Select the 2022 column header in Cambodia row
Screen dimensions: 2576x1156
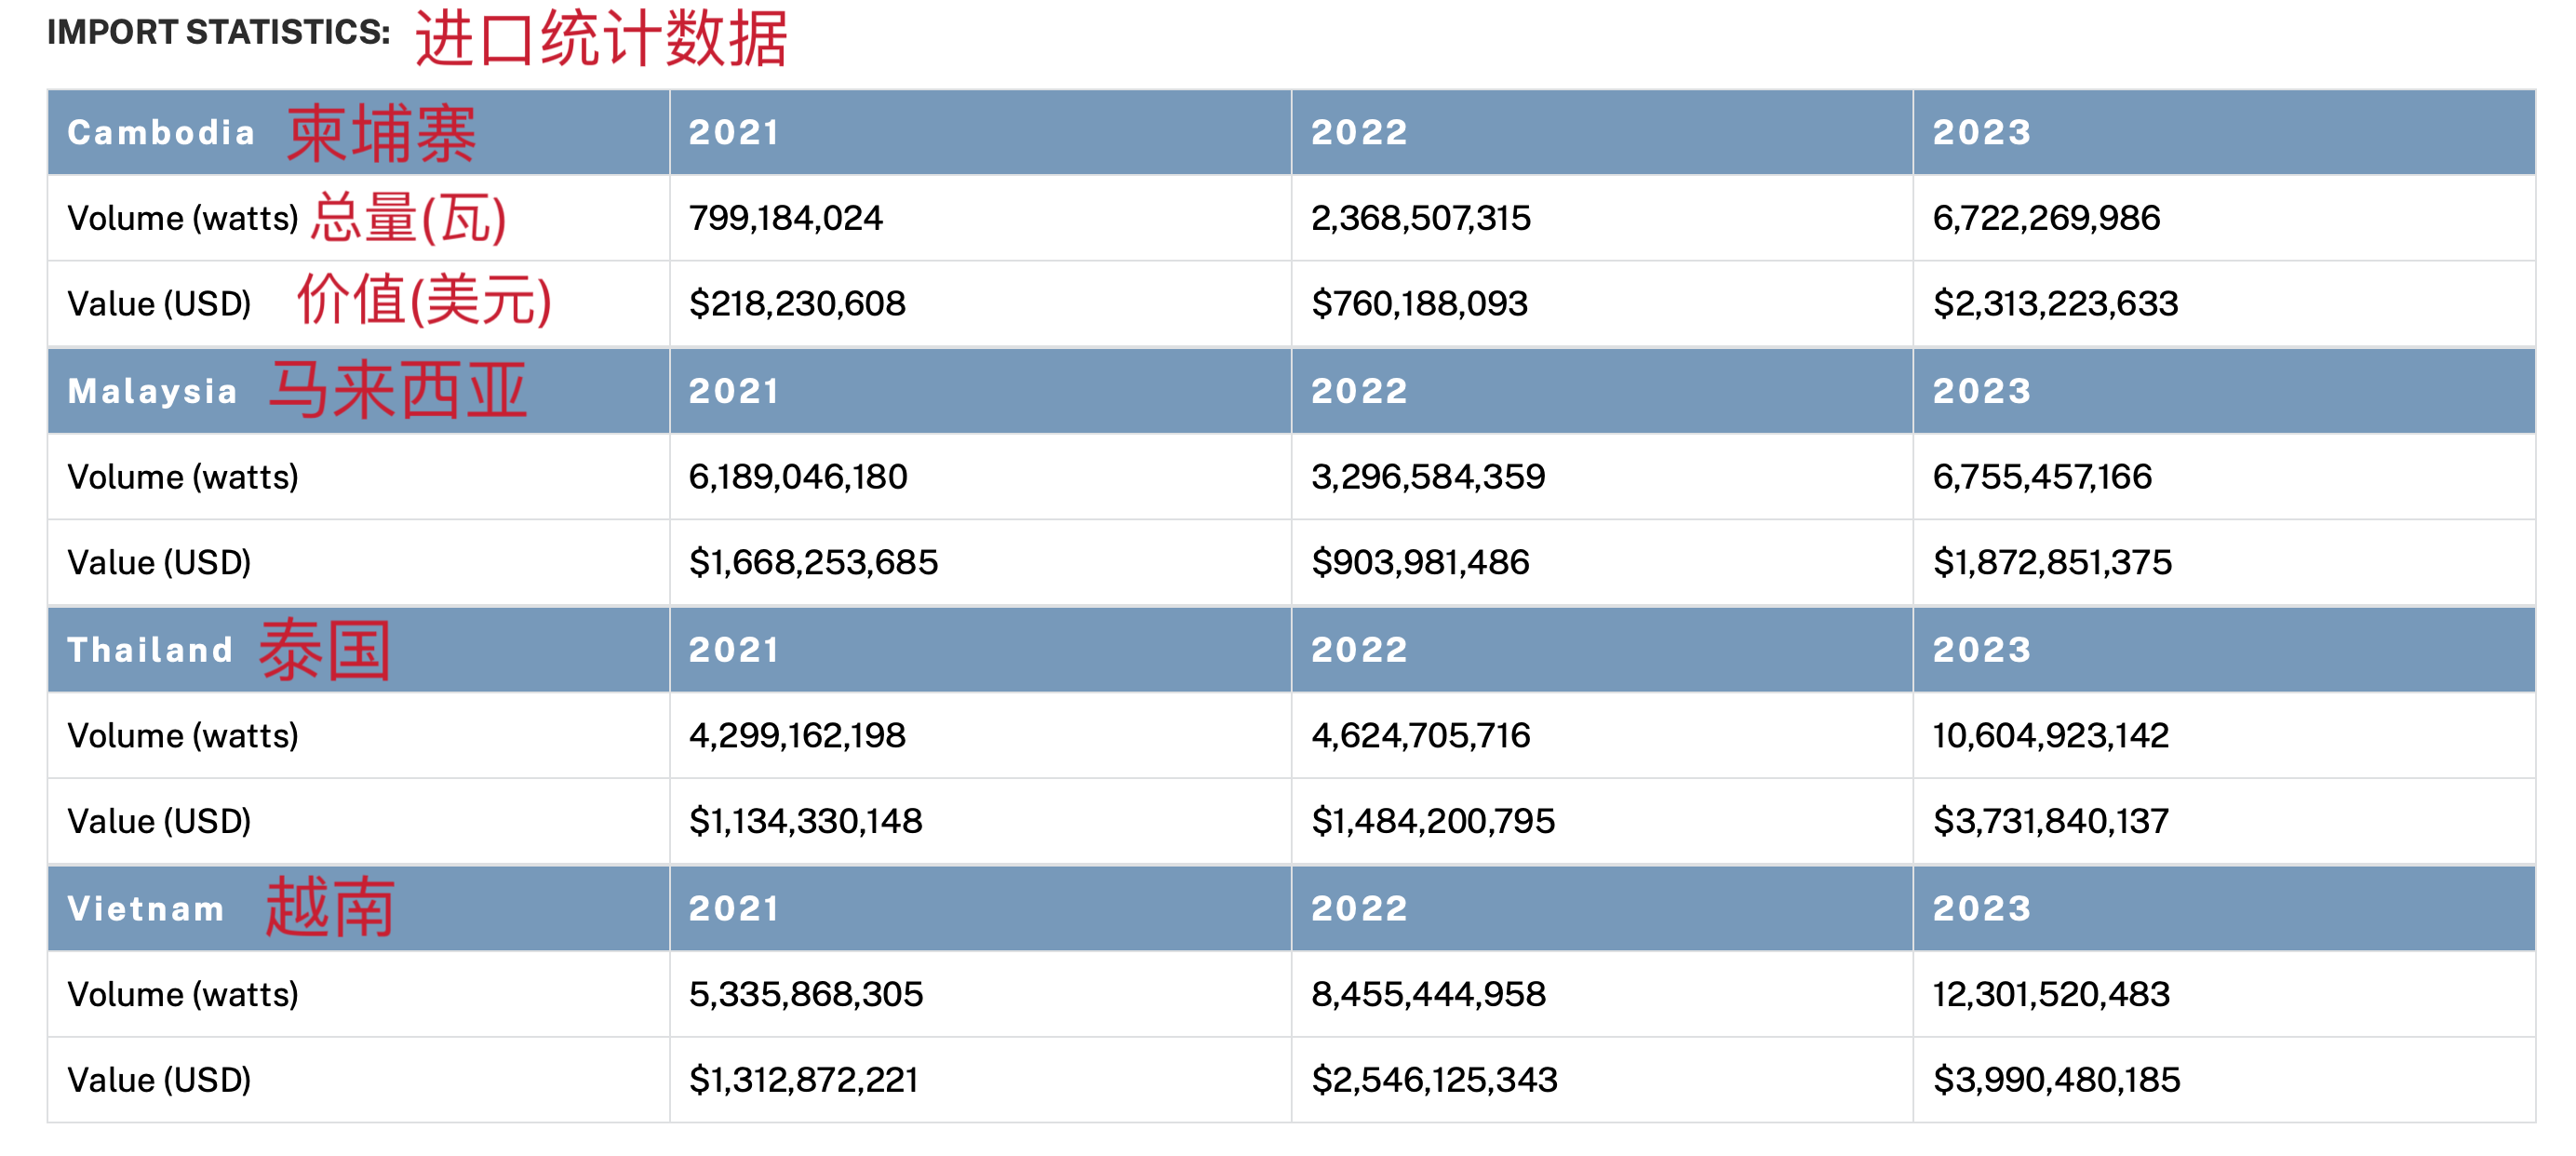click(1359, 132)
